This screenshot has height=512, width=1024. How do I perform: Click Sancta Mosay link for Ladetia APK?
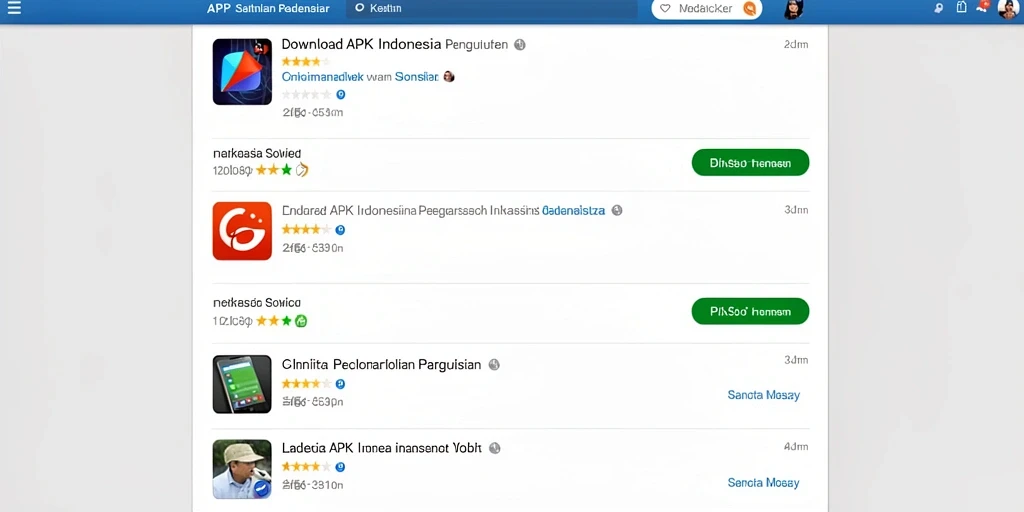coord(763,483)
